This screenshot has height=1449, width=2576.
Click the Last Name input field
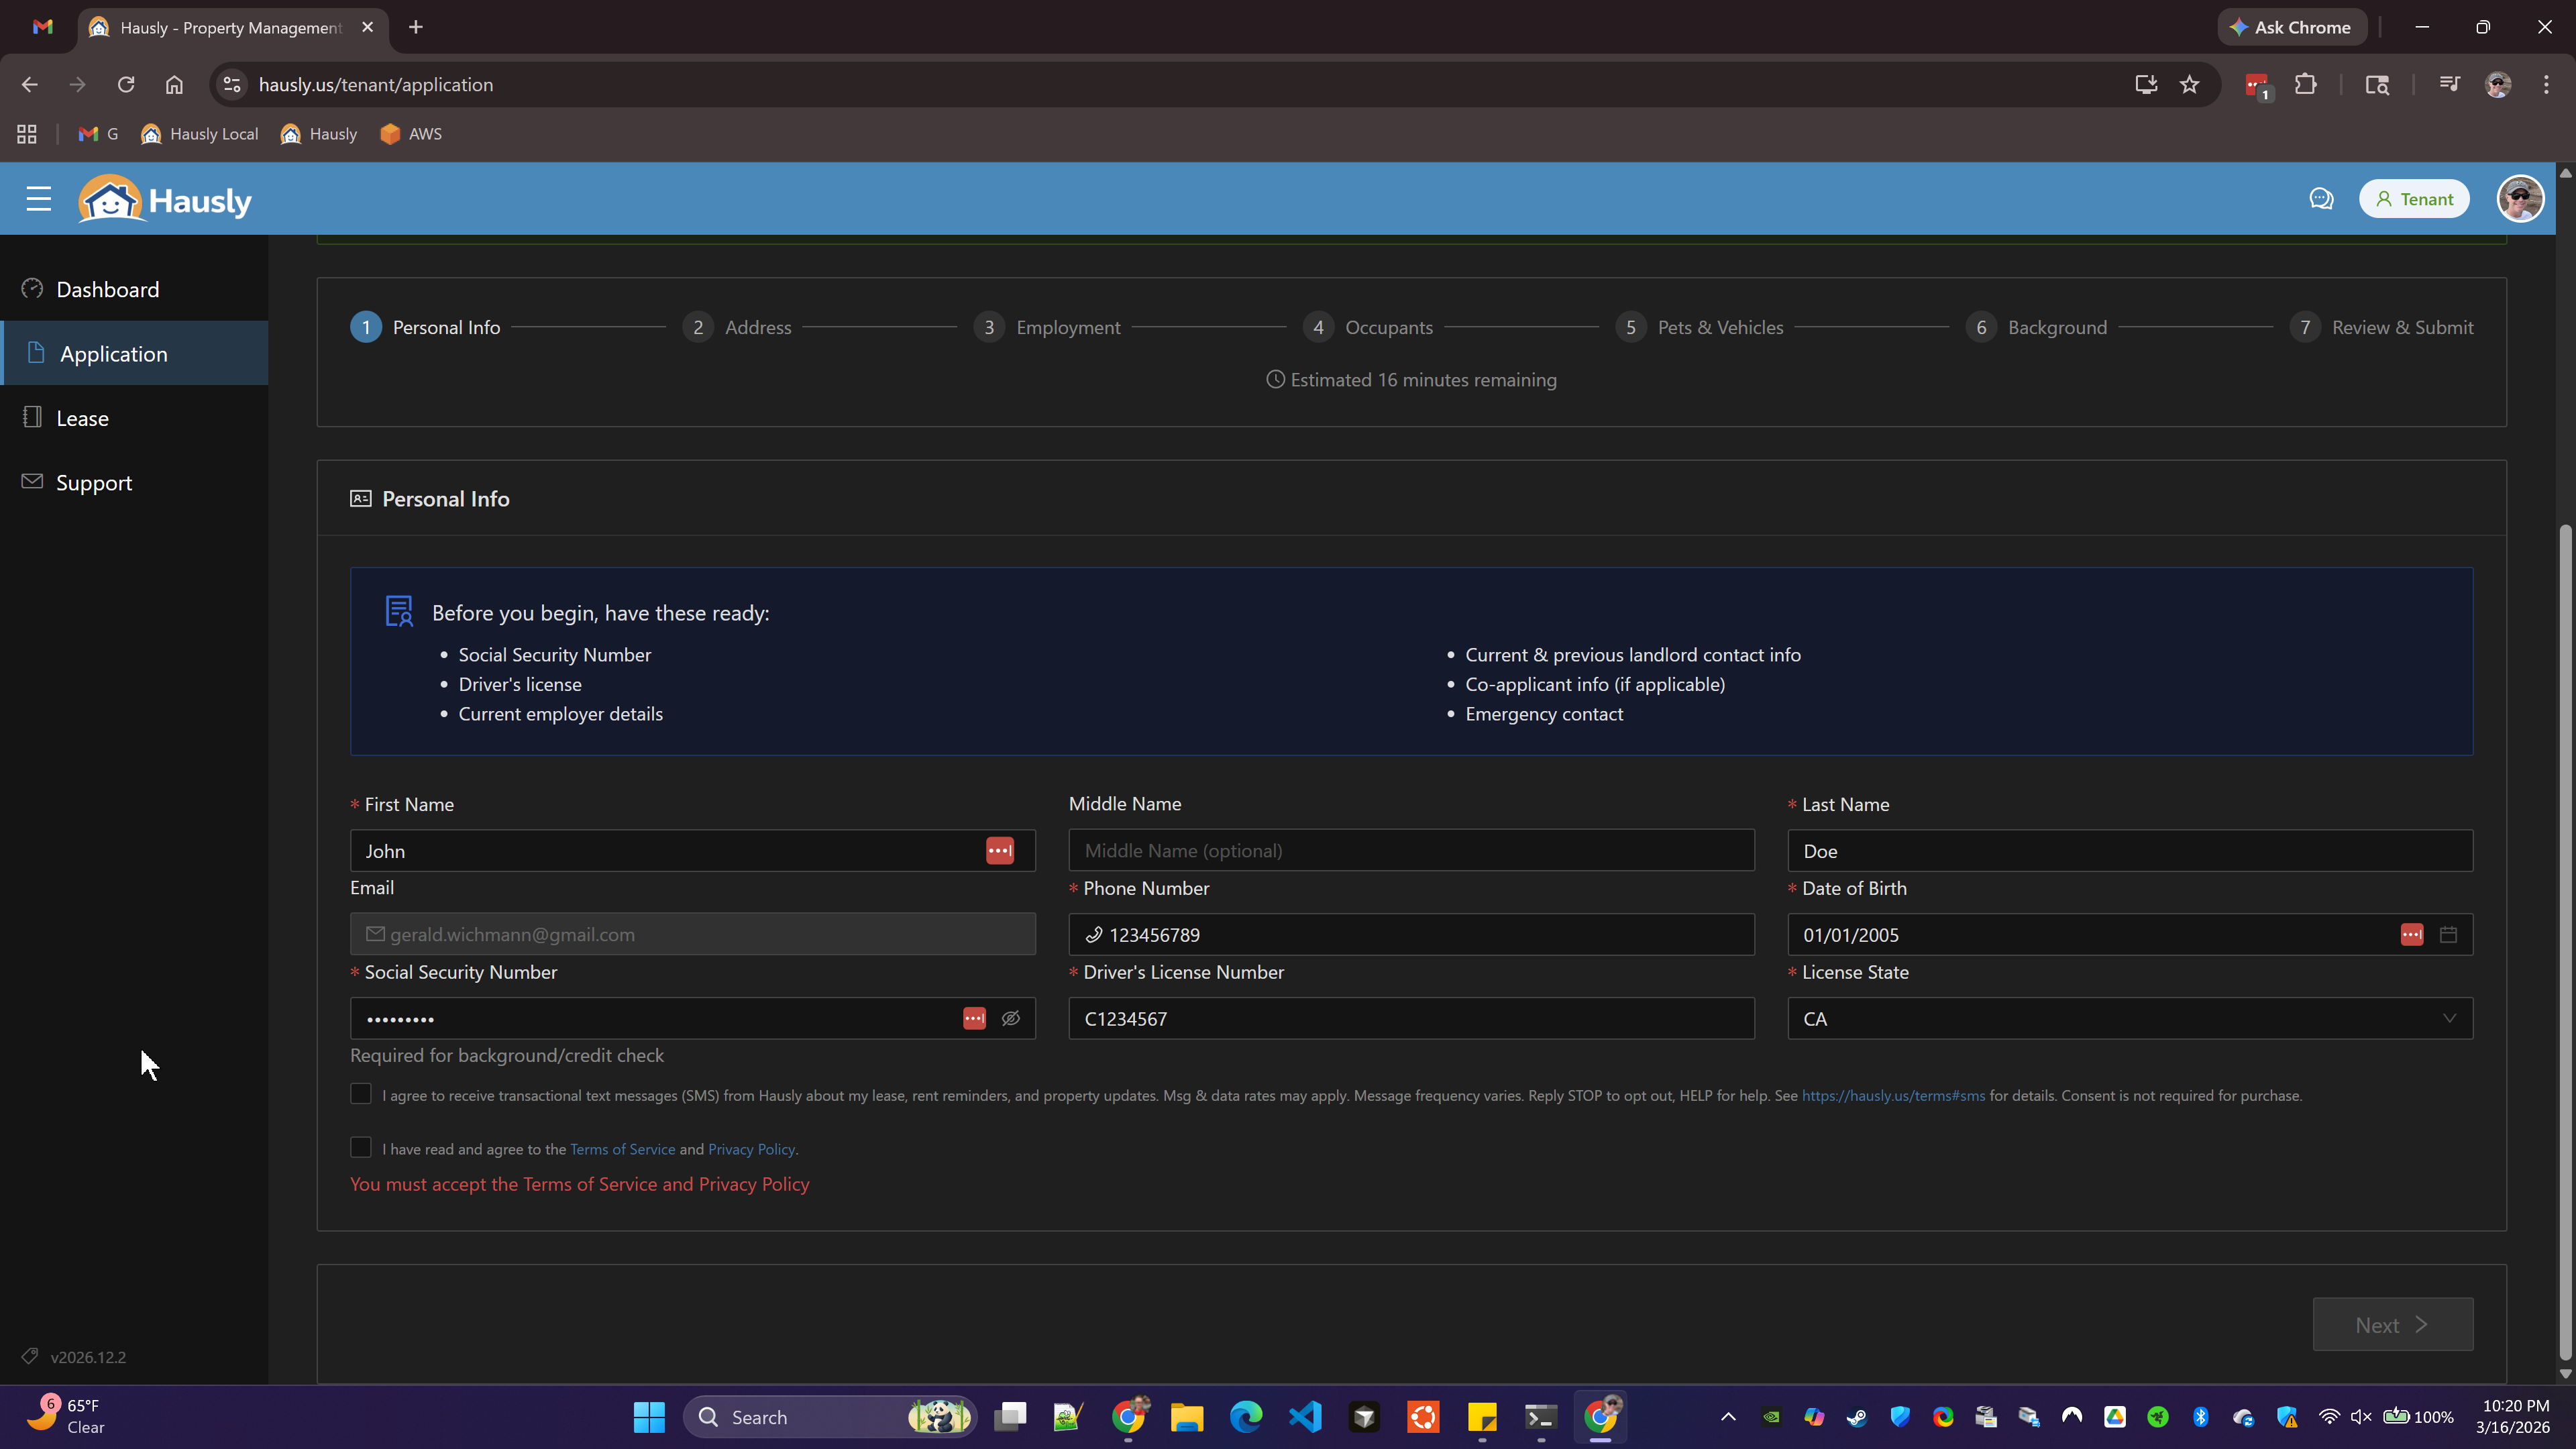[2130, 850]
